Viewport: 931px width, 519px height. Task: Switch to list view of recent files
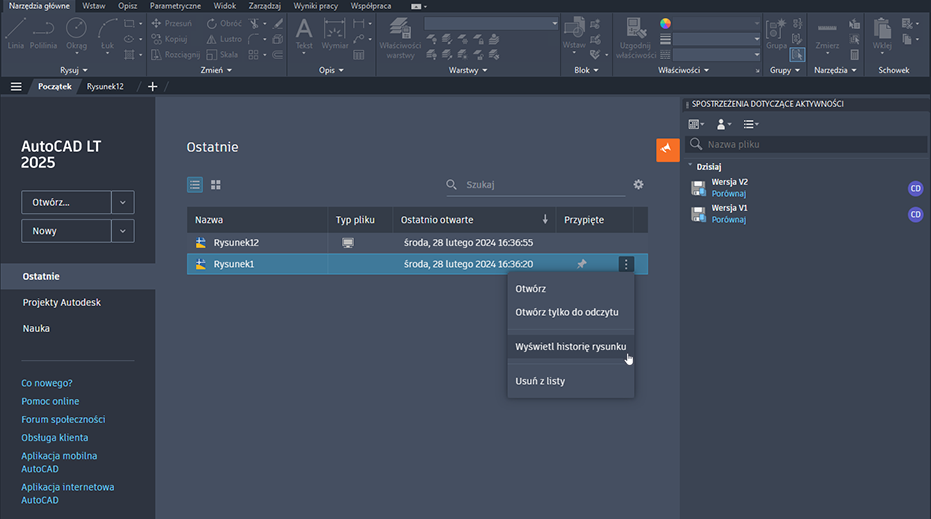coord(195,185)
